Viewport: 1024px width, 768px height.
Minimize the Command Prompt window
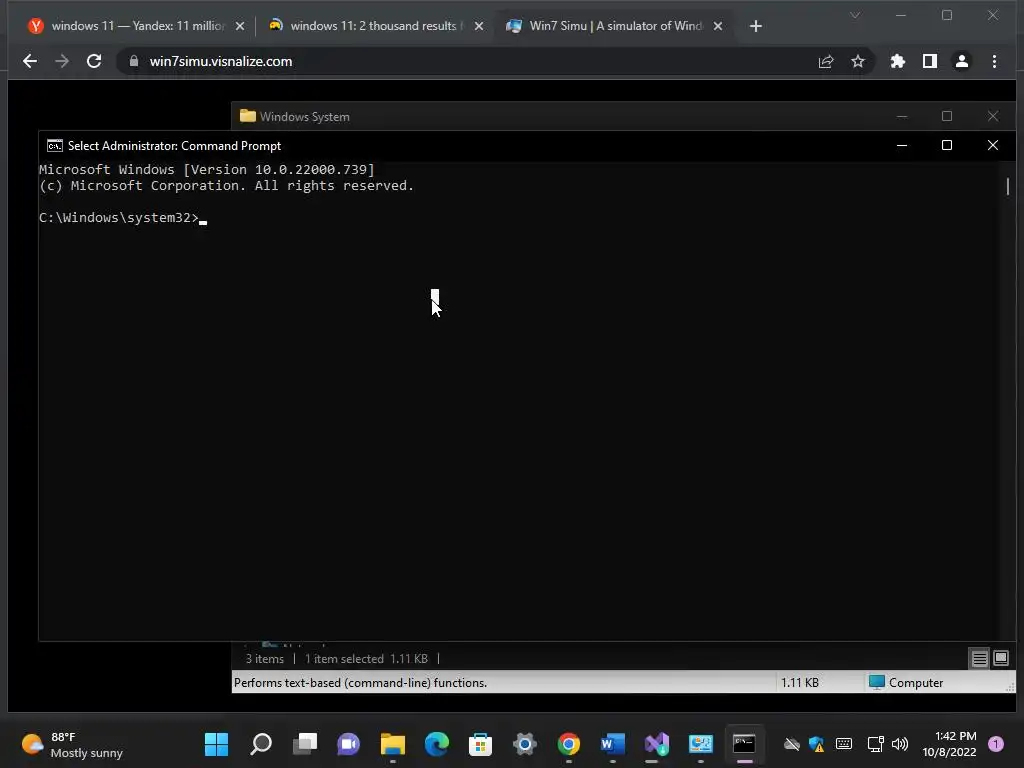pyautogui.click(x=902, y=146)
